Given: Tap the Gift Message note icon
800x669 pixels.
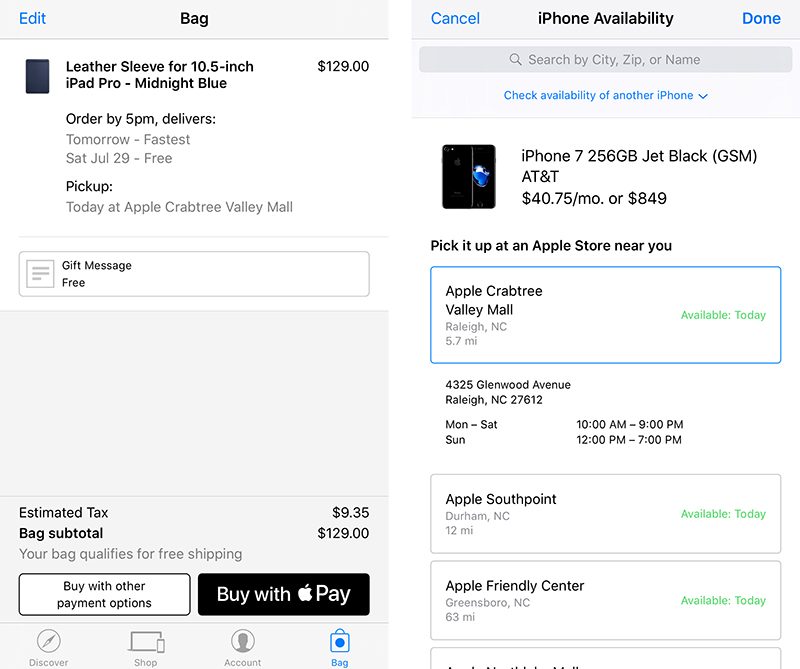Looking at the screenshot, I should [40, 274].
